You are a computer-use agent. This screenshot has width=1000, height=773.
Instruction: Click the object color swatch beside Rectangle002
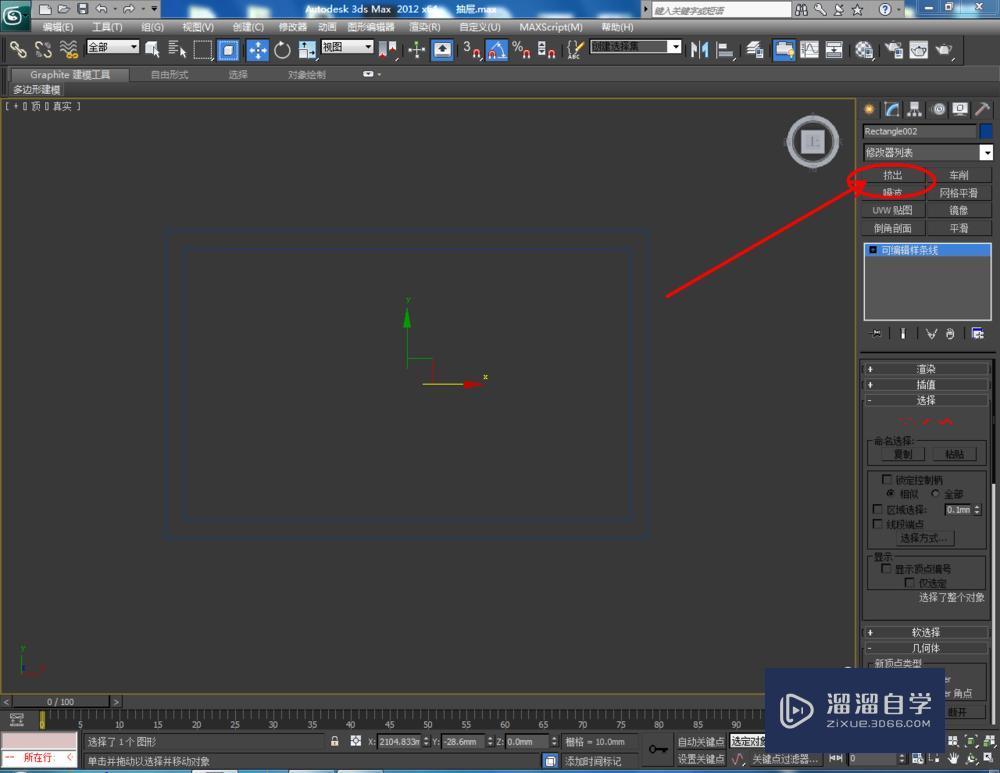pyautogui.click(x=984, y=131)
